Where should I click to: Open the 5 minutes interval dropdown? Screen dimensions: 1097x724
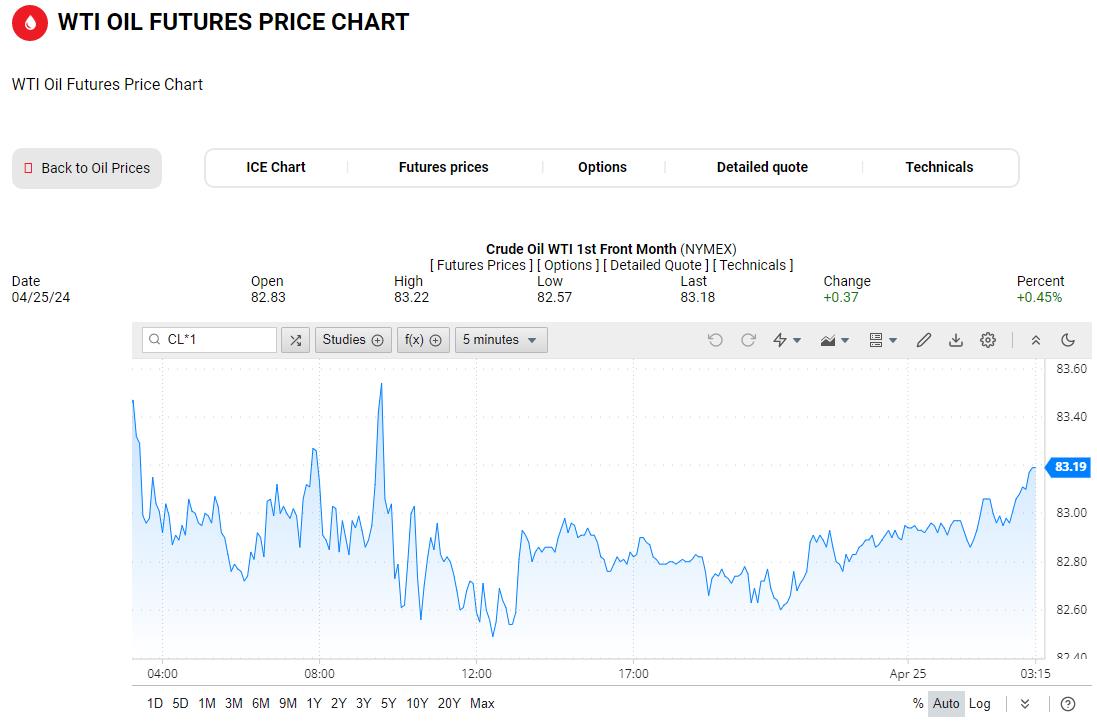point(501,340)
